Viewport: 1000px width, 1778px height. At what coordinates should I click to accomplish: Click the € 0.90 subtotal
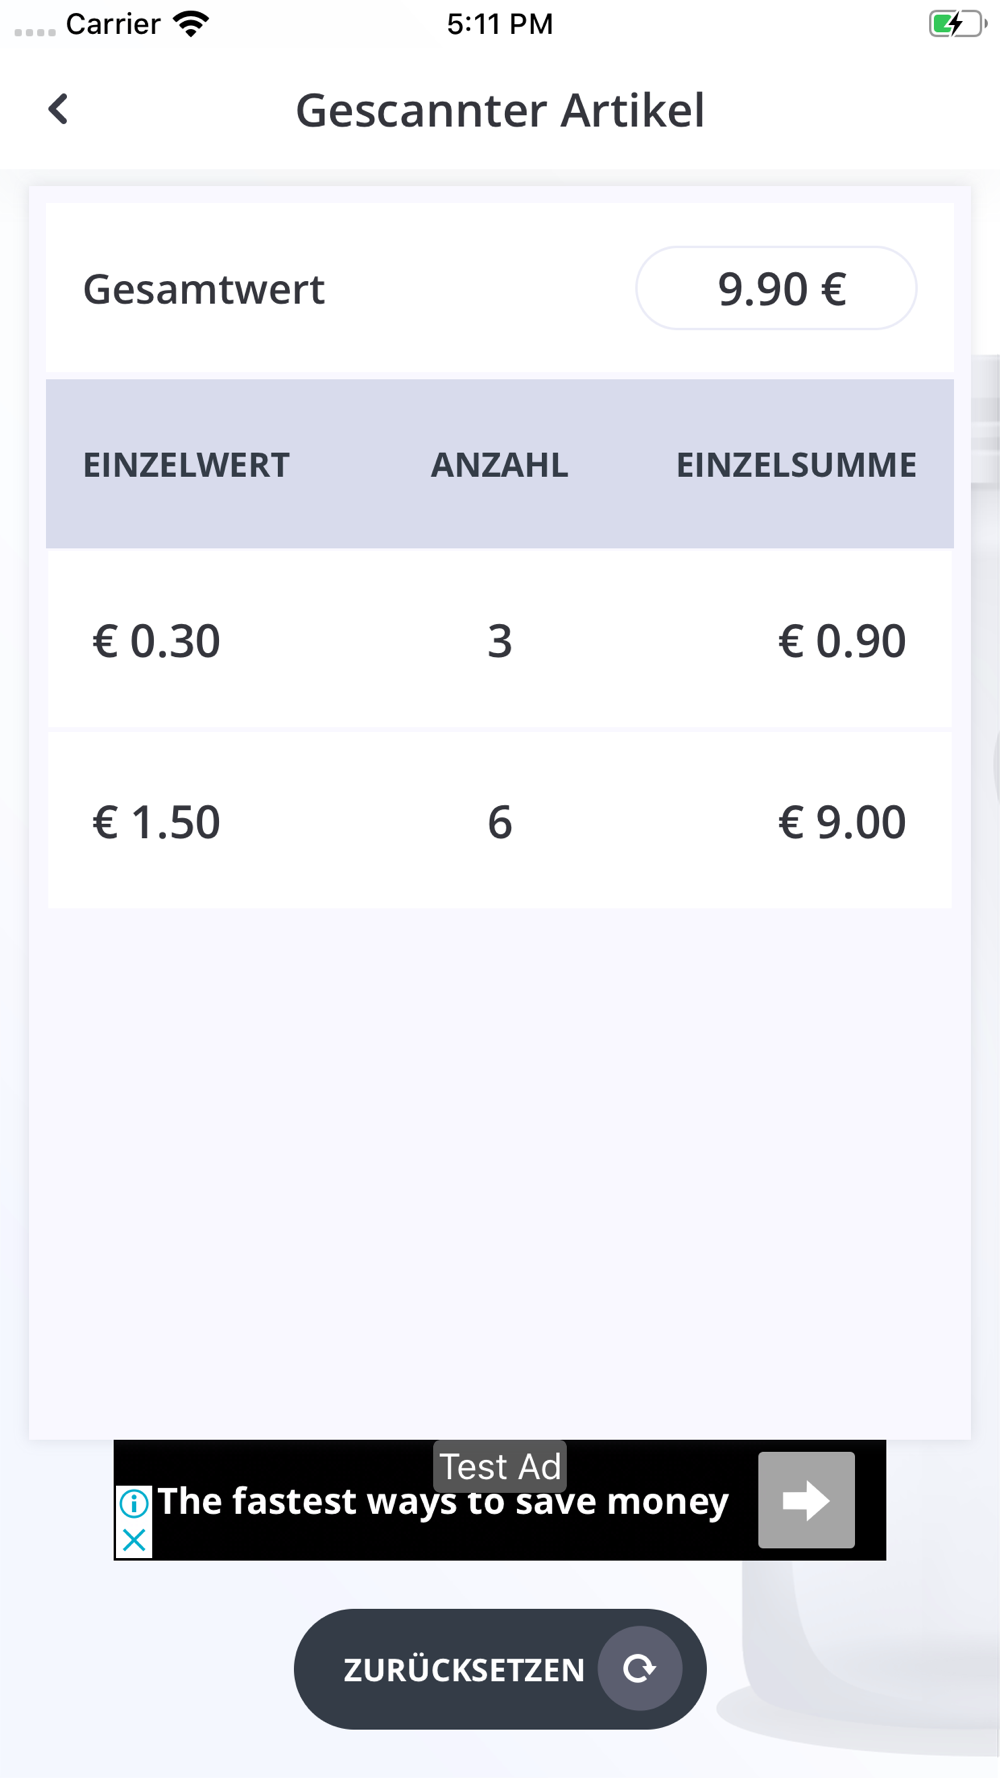tap(842, 641)
